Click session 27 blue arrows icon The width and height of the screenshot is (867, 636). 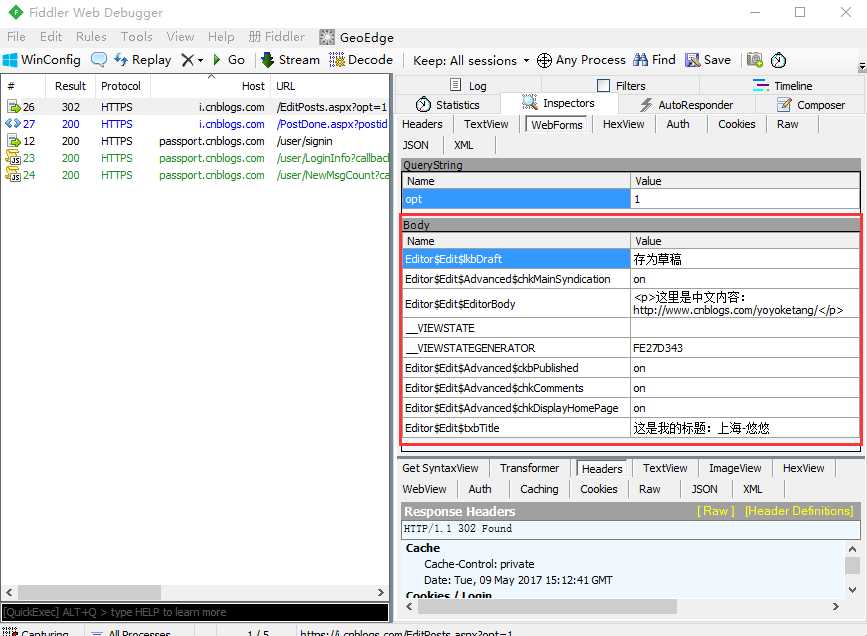pyautogui.click(x=13, y=124)
